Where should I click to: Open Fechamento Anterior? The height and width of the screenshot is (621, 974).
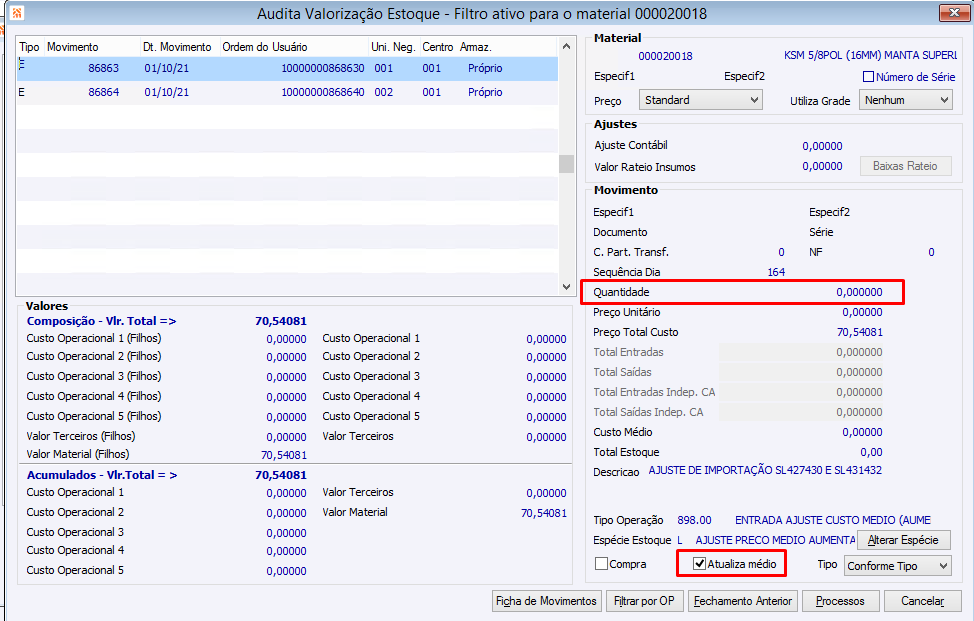tap(742, 601)
